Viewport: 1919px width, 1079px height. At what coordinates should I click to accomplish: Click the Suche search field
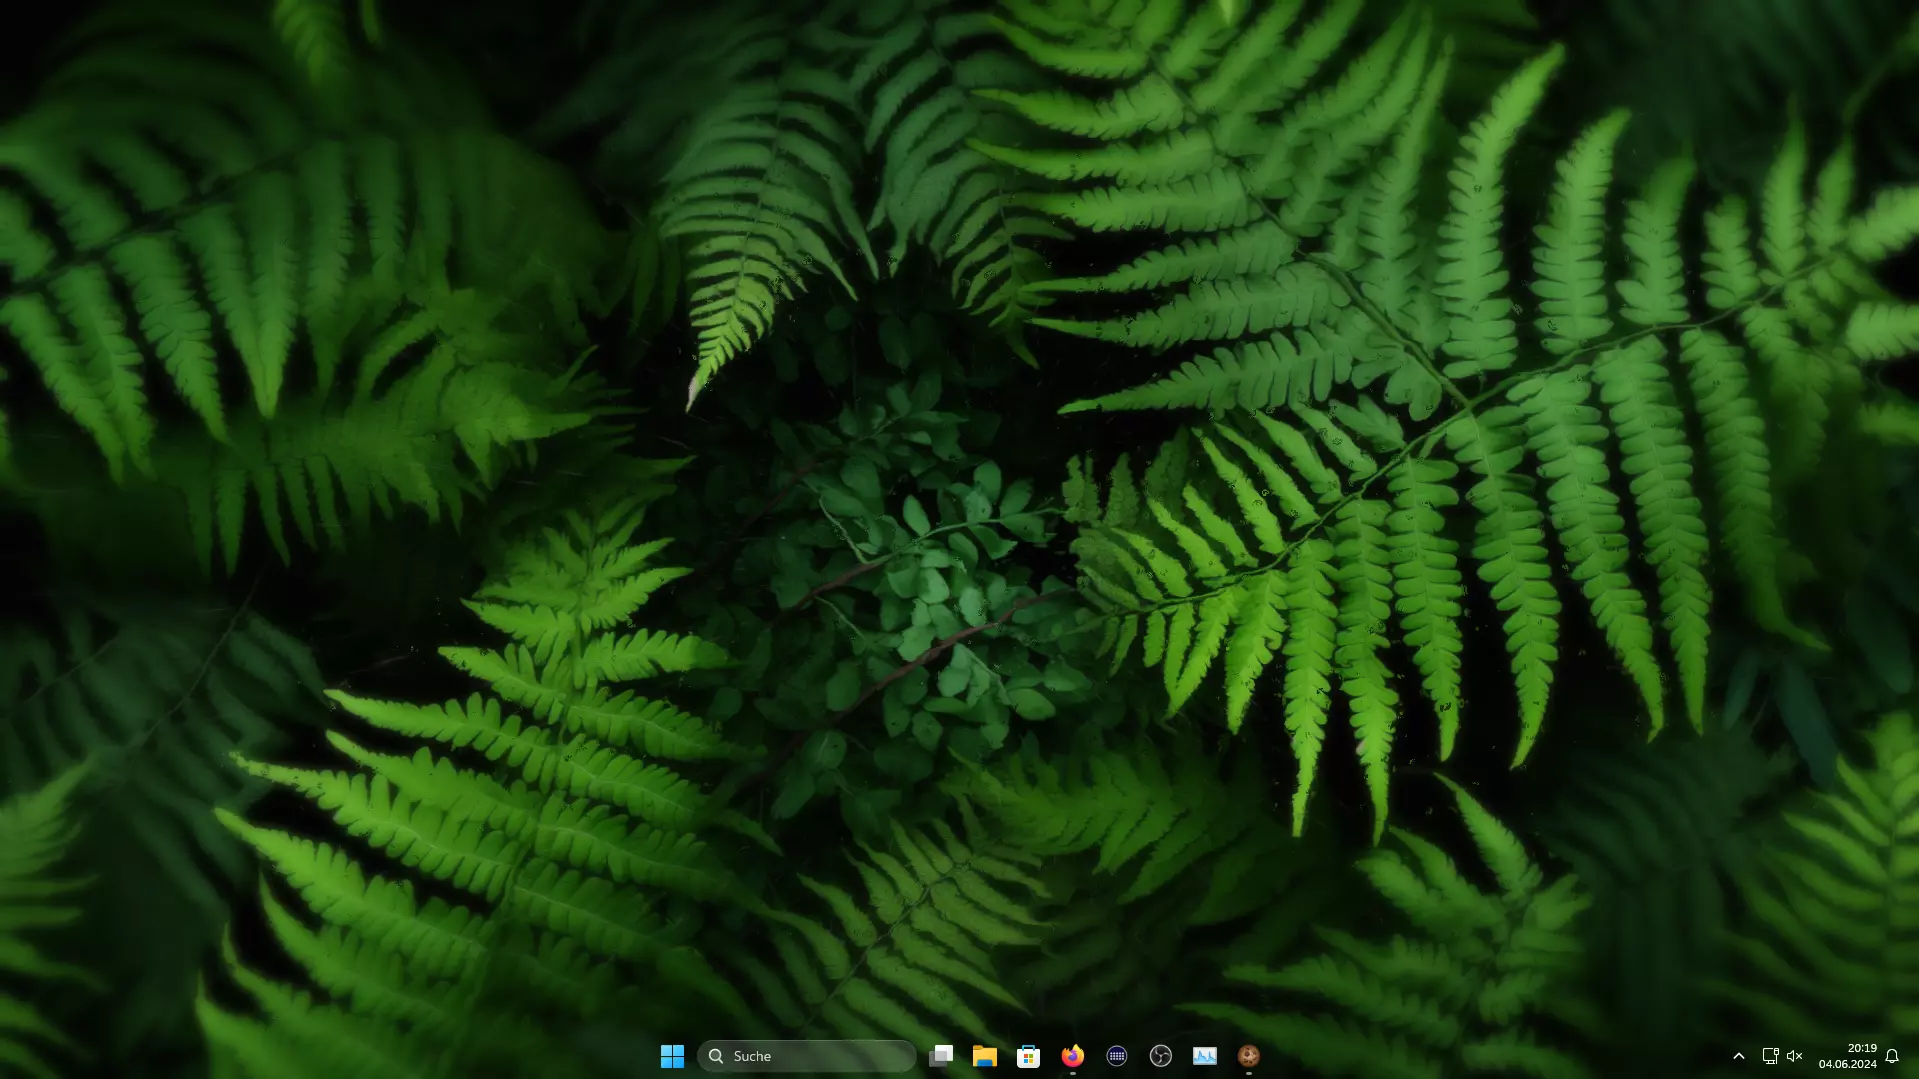(x=806, y=1056)
